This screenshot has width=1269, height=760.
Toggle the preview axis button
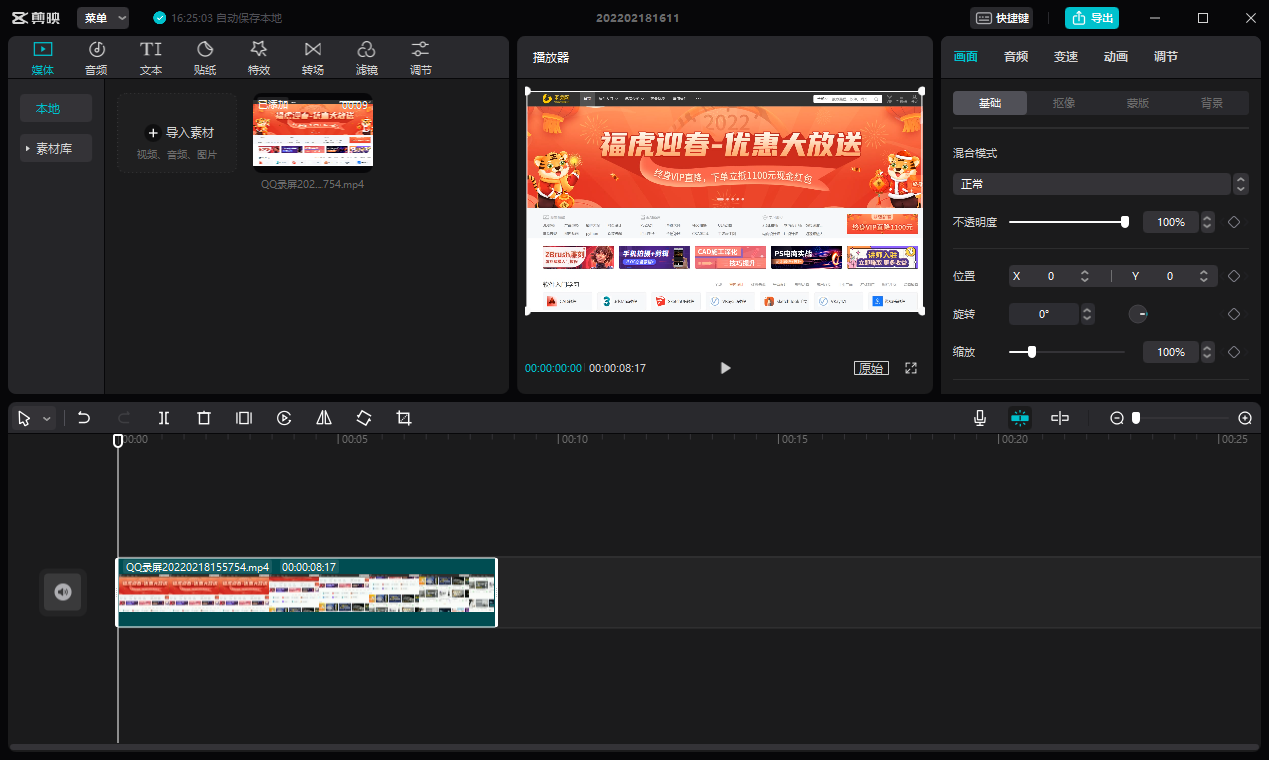tap(1060, 418)
